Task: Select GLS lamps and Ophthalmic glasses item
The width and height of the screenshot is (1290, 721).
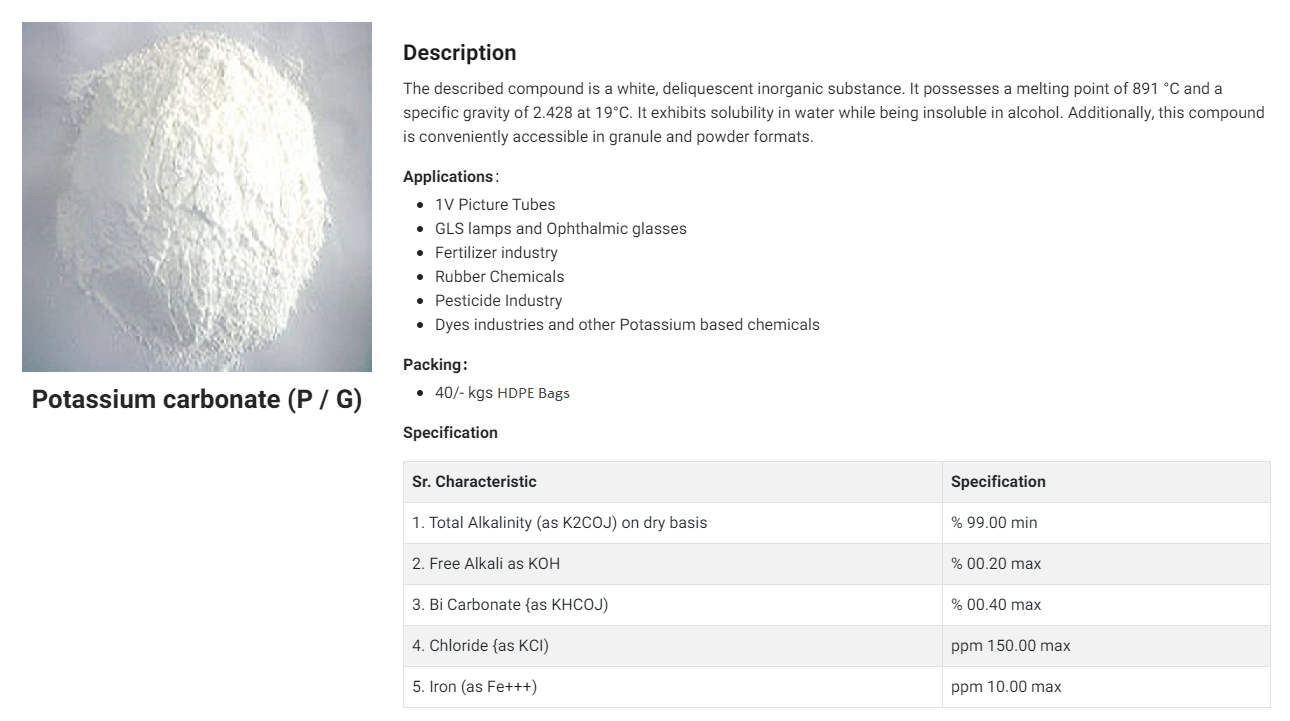Action: [561, 229]
